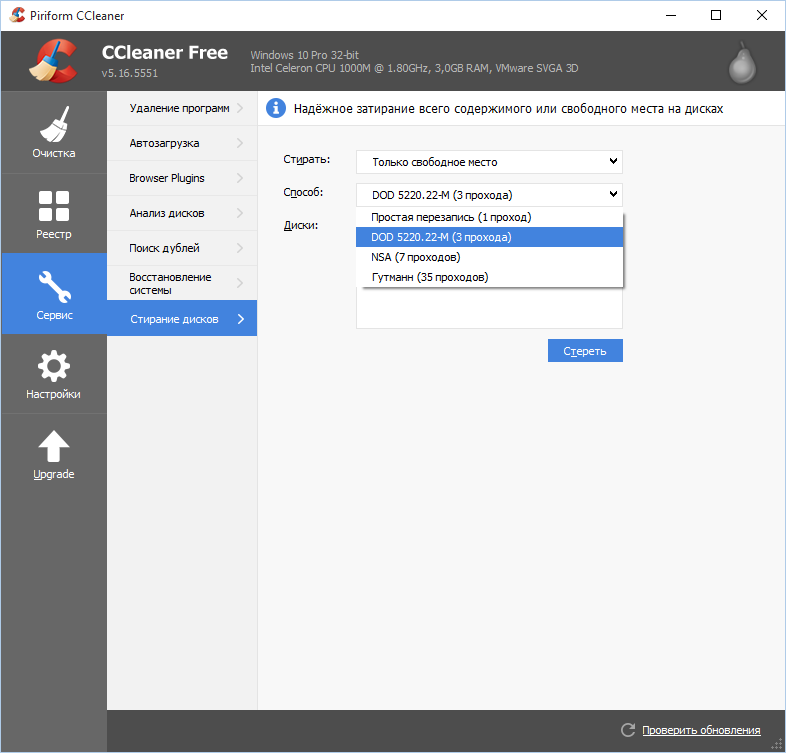Screen dimensions: 786x753
Task: Open the Стирать dropdown
Action: pos(489,162)
